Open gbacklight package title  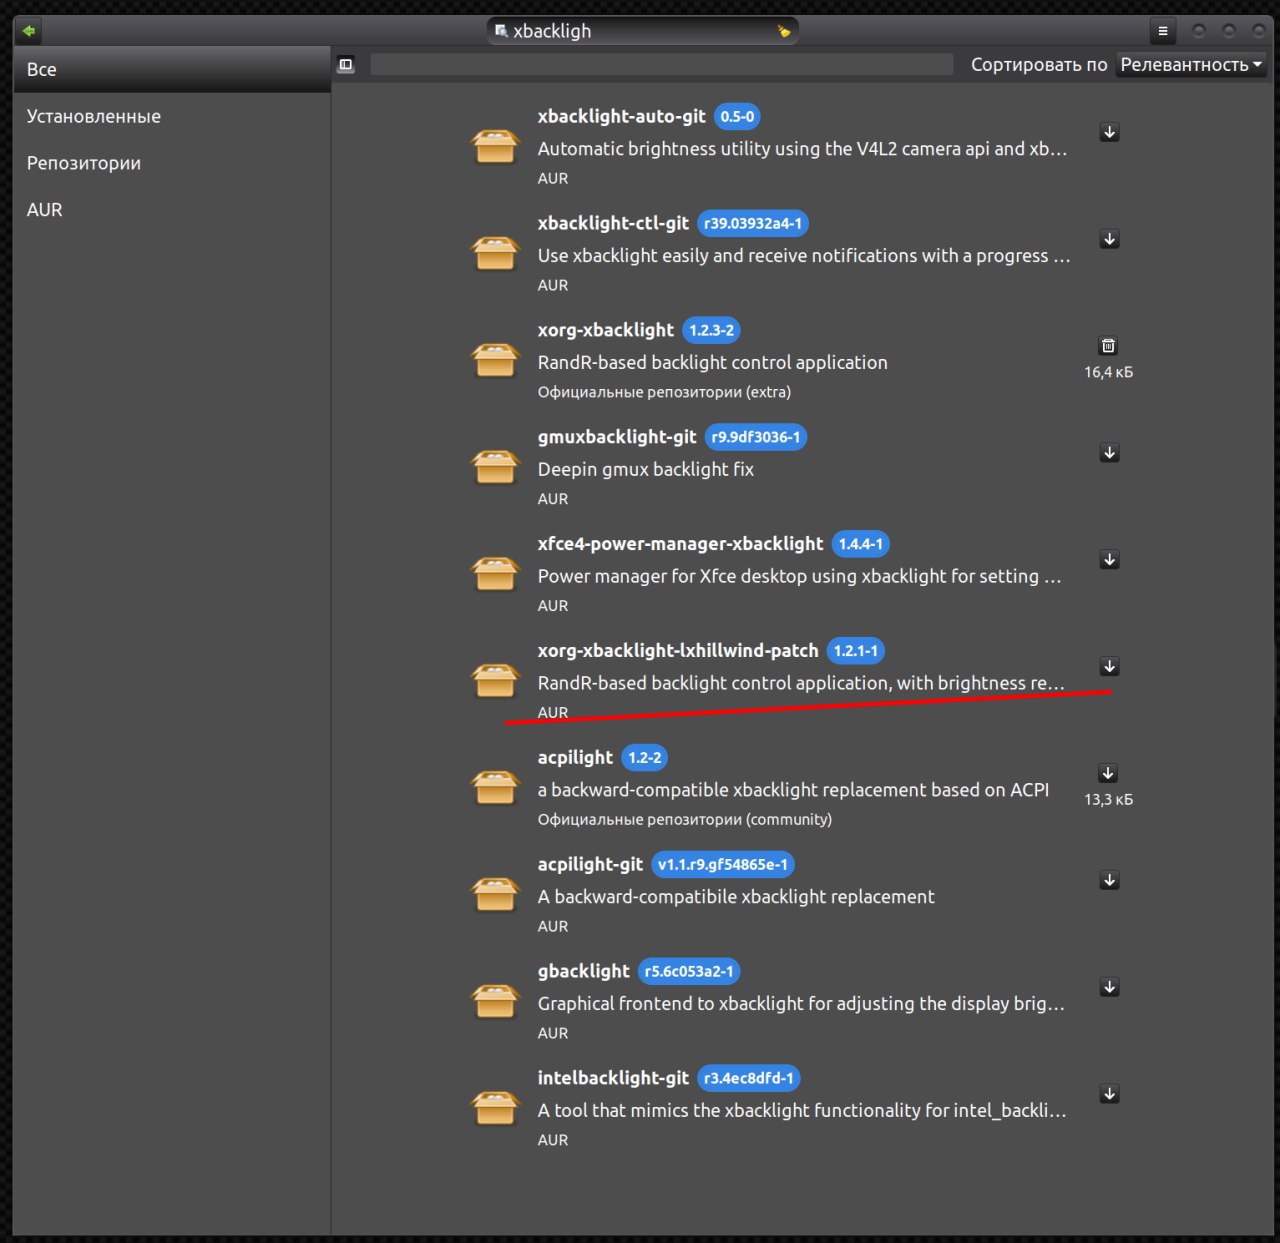(583, 971)
